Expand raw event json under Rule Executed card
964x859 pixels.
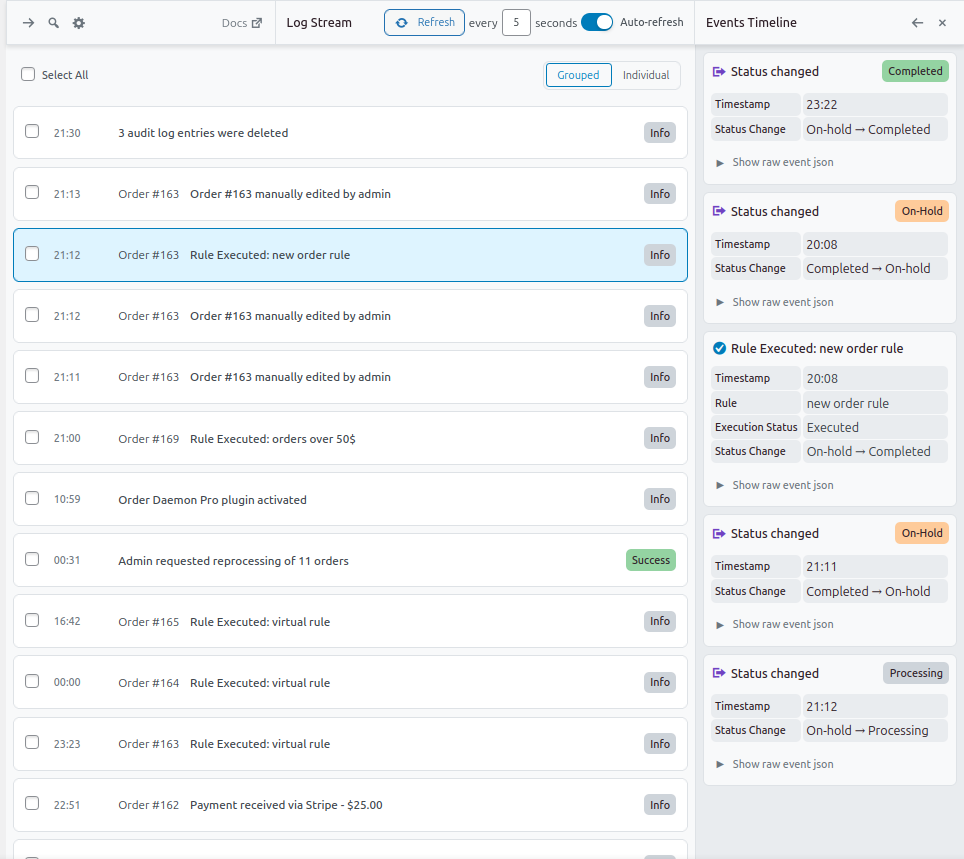[x=775, y=485]
